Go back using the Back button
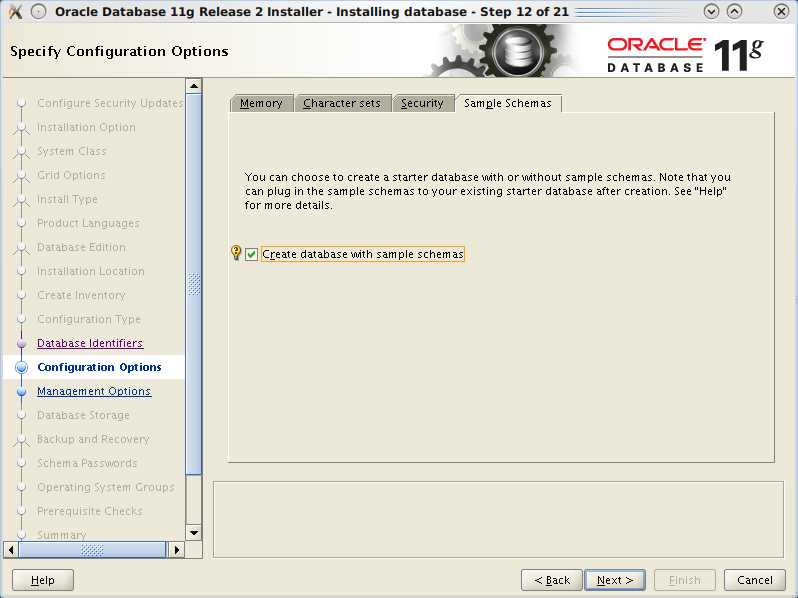This screenshot has height=598, width=798. (x=551, y=580)
